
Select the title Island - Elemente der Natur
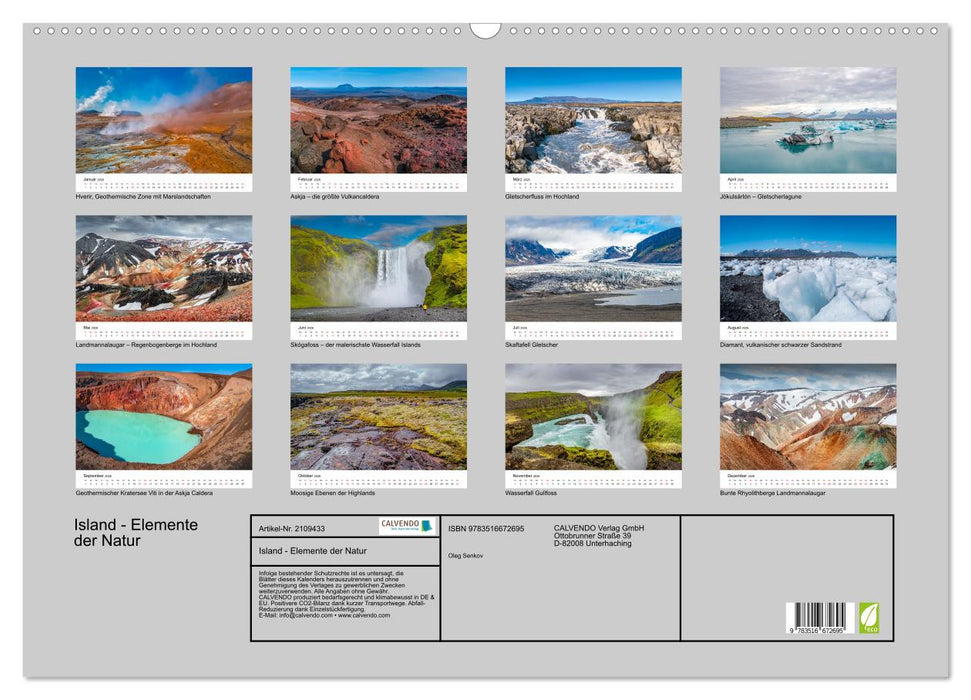pos(131,530)
